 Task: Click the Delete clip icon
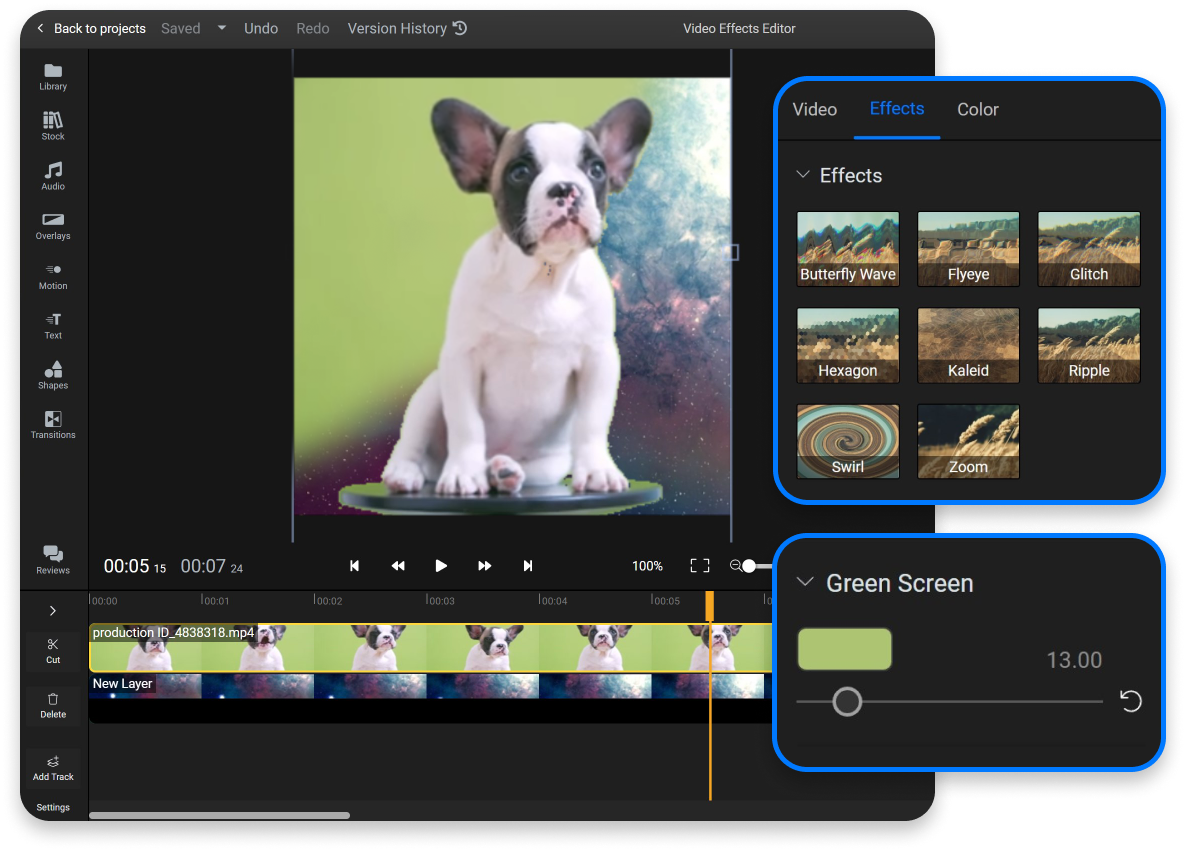[x=53, y=704]
